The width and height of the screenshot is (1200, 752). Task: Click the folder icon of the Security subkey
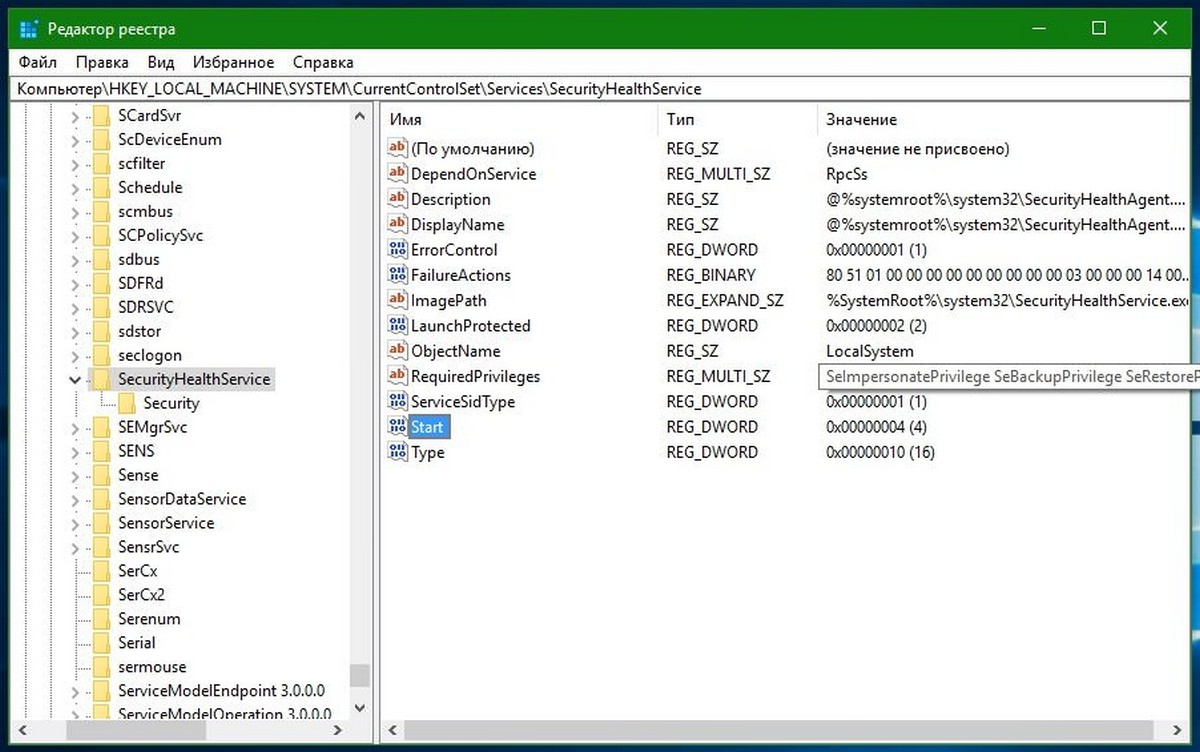127,403
